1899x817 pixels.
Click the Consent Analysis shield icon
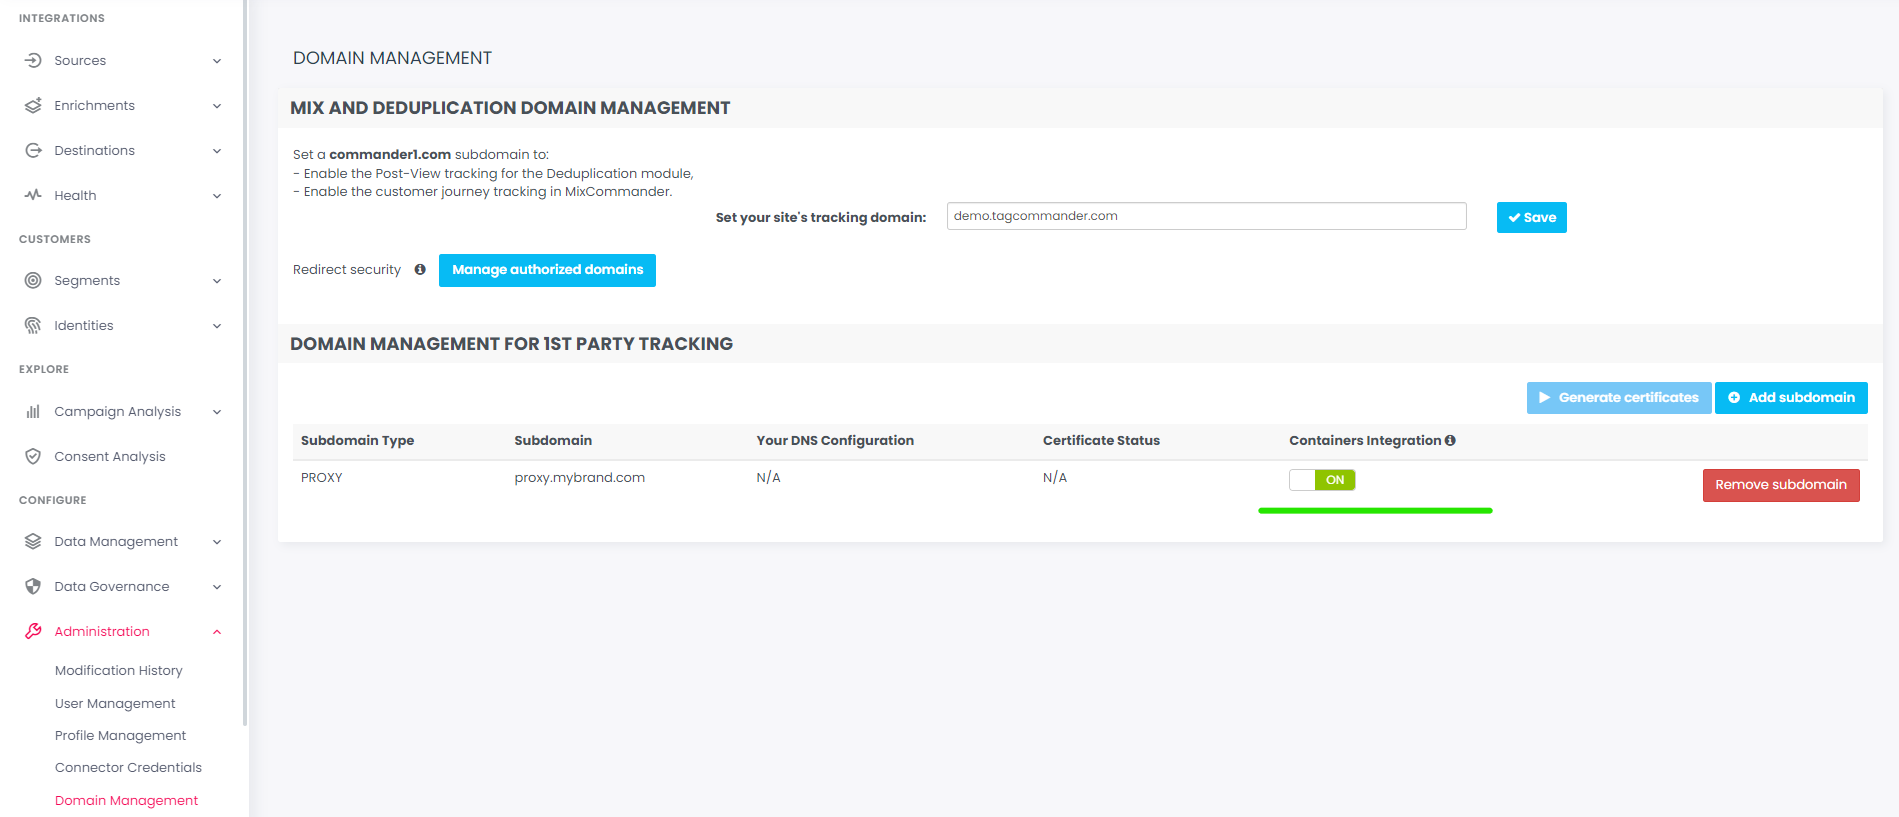click(33, 457)
